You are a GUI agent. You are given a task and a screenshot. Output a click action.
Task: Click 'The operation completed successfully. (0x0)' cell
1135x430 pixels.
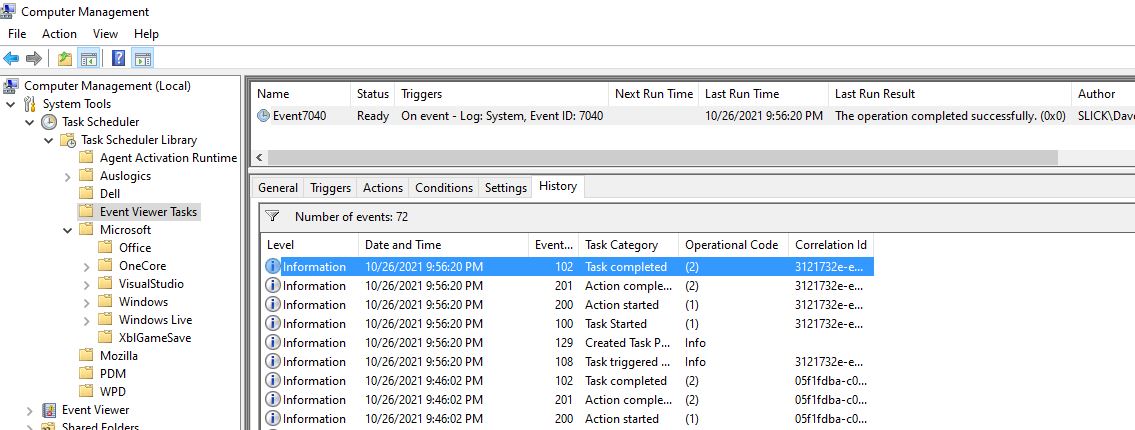(950, 116)
